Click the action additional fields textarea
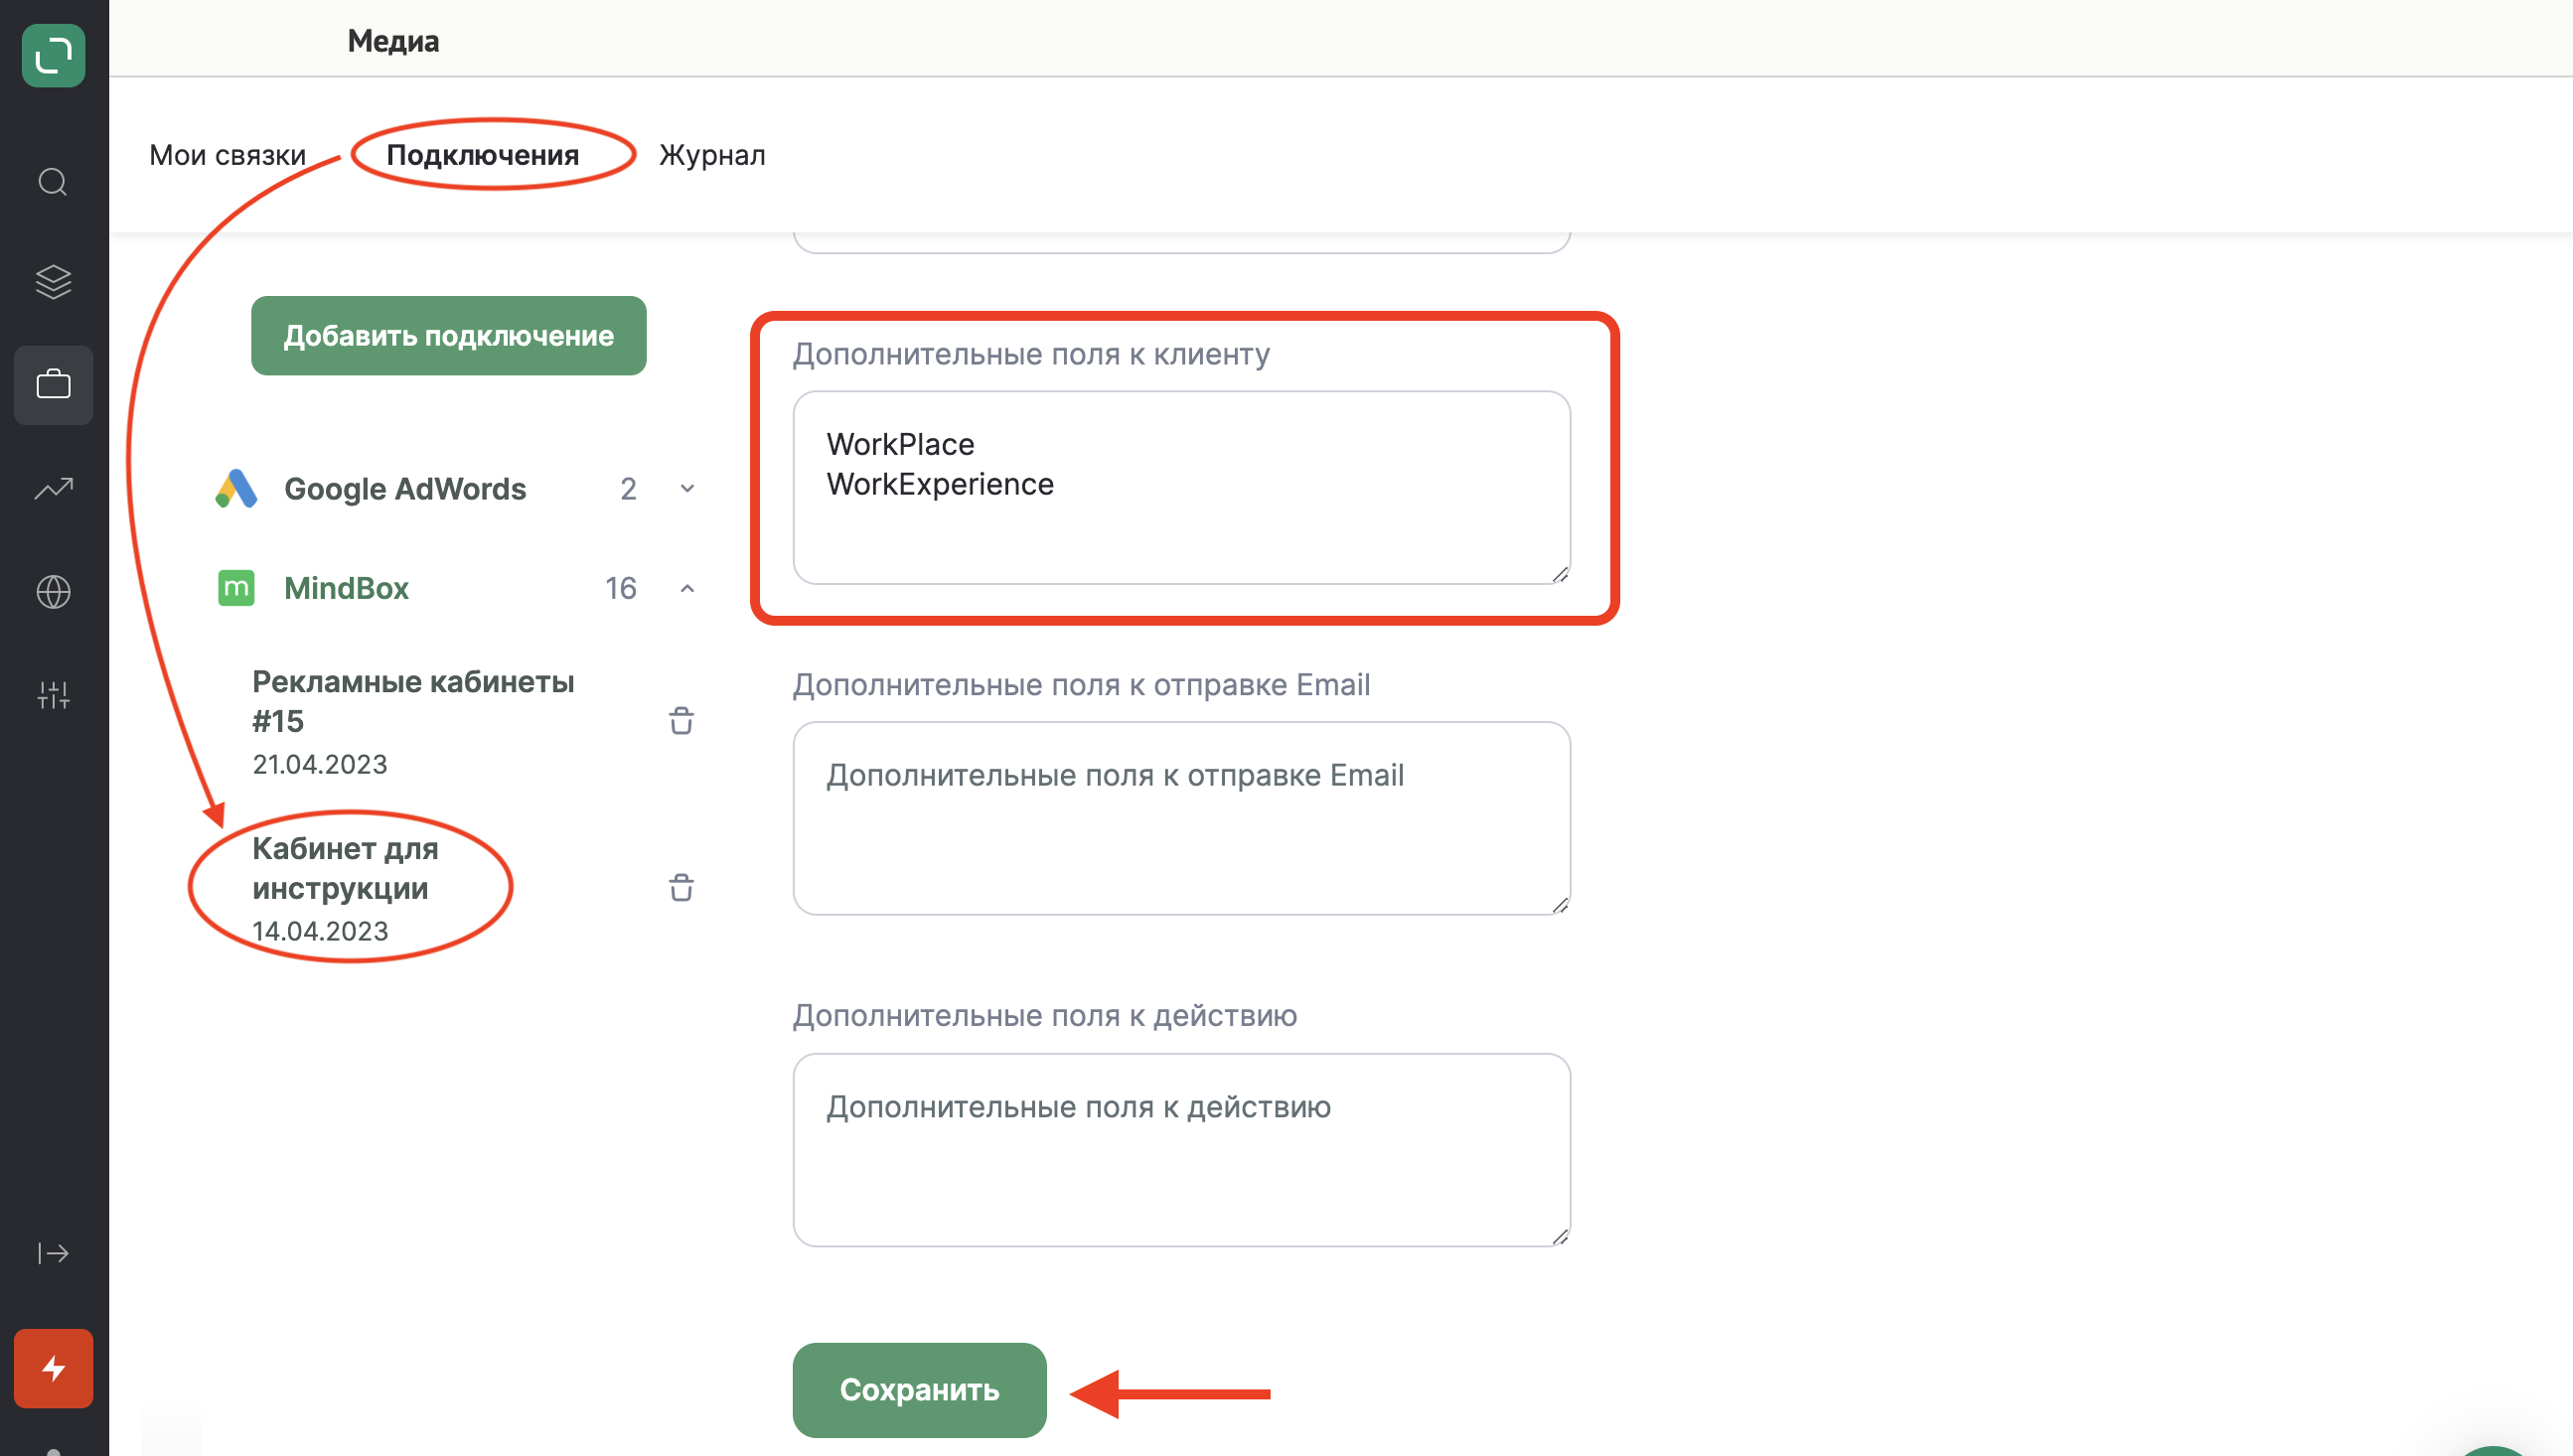This screenshot has height=1456, width=2573. pyautogui.click(x=1182, y=1150)
